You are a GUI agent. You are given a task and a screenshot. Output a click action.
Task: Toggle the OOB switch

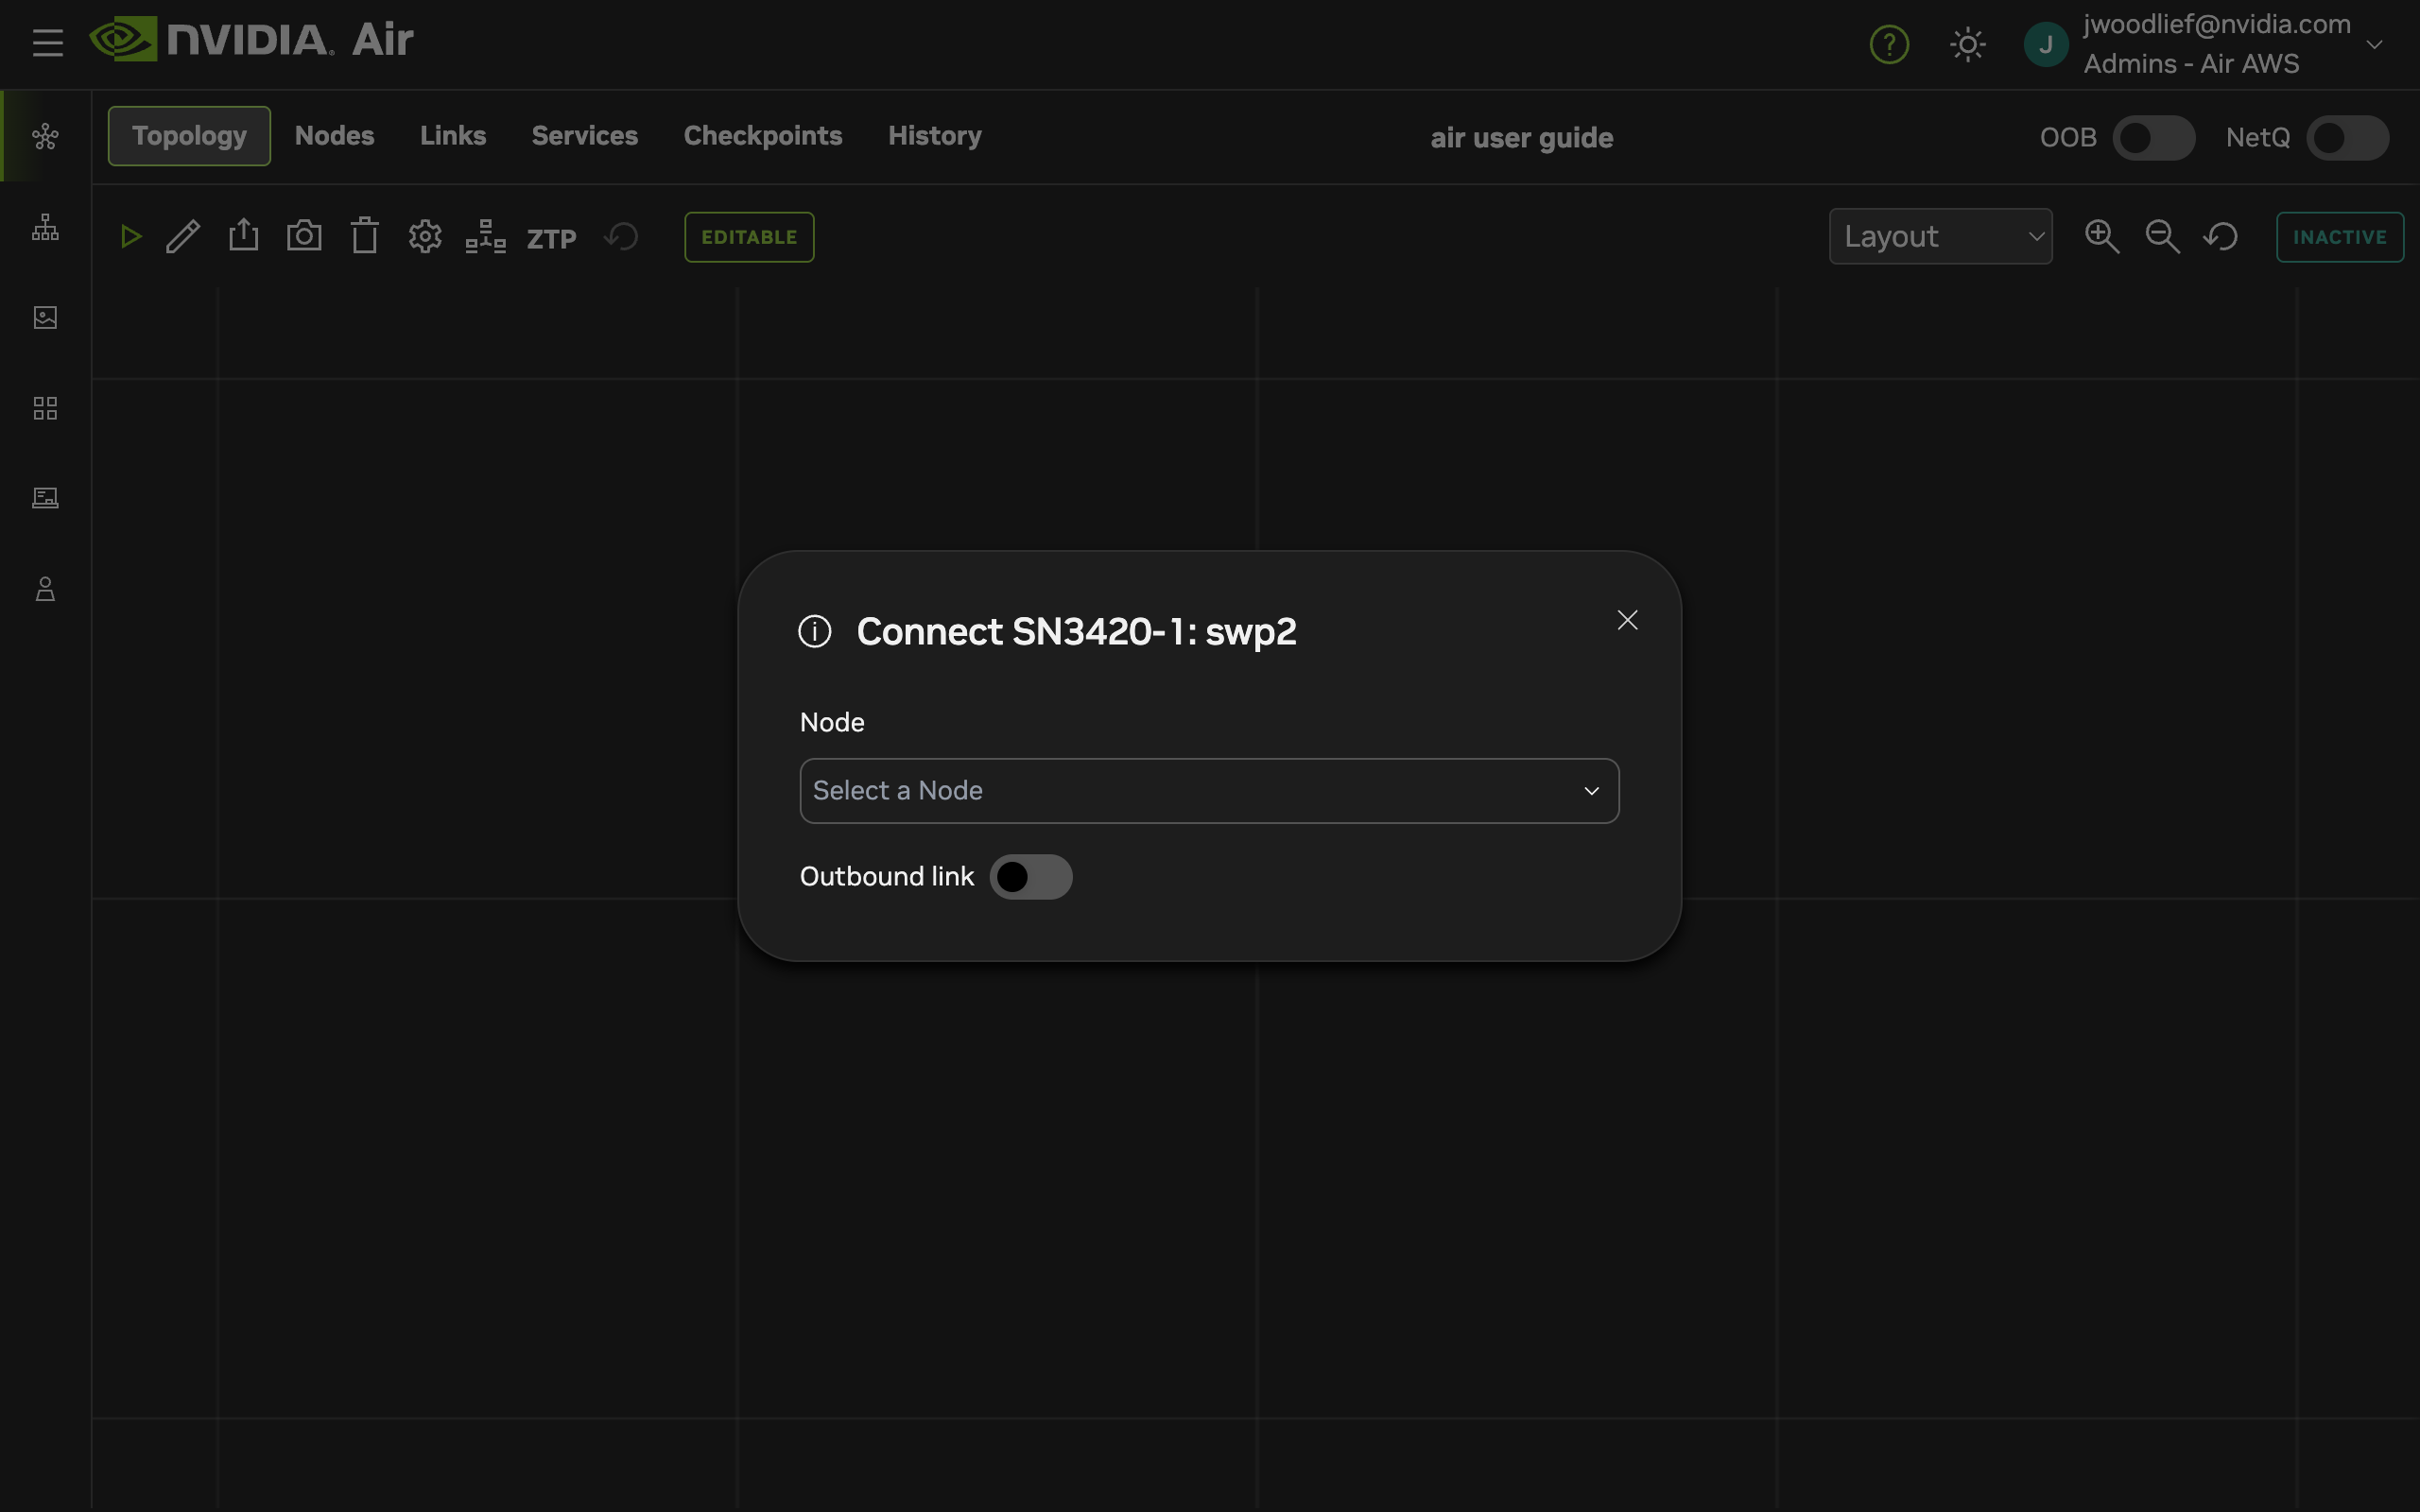2153,138
